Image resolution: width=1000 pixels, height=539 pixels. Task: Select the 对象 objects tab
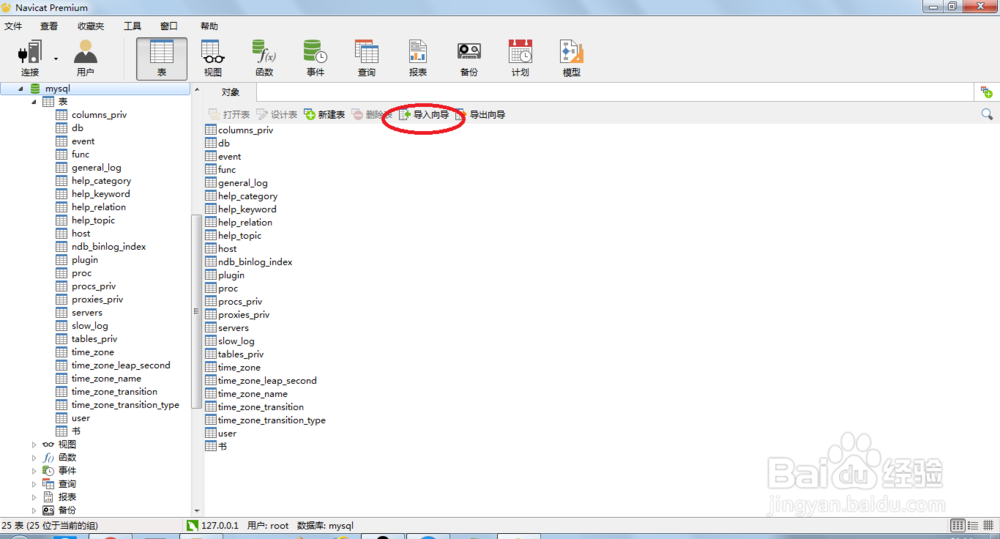tap(230, 92)
